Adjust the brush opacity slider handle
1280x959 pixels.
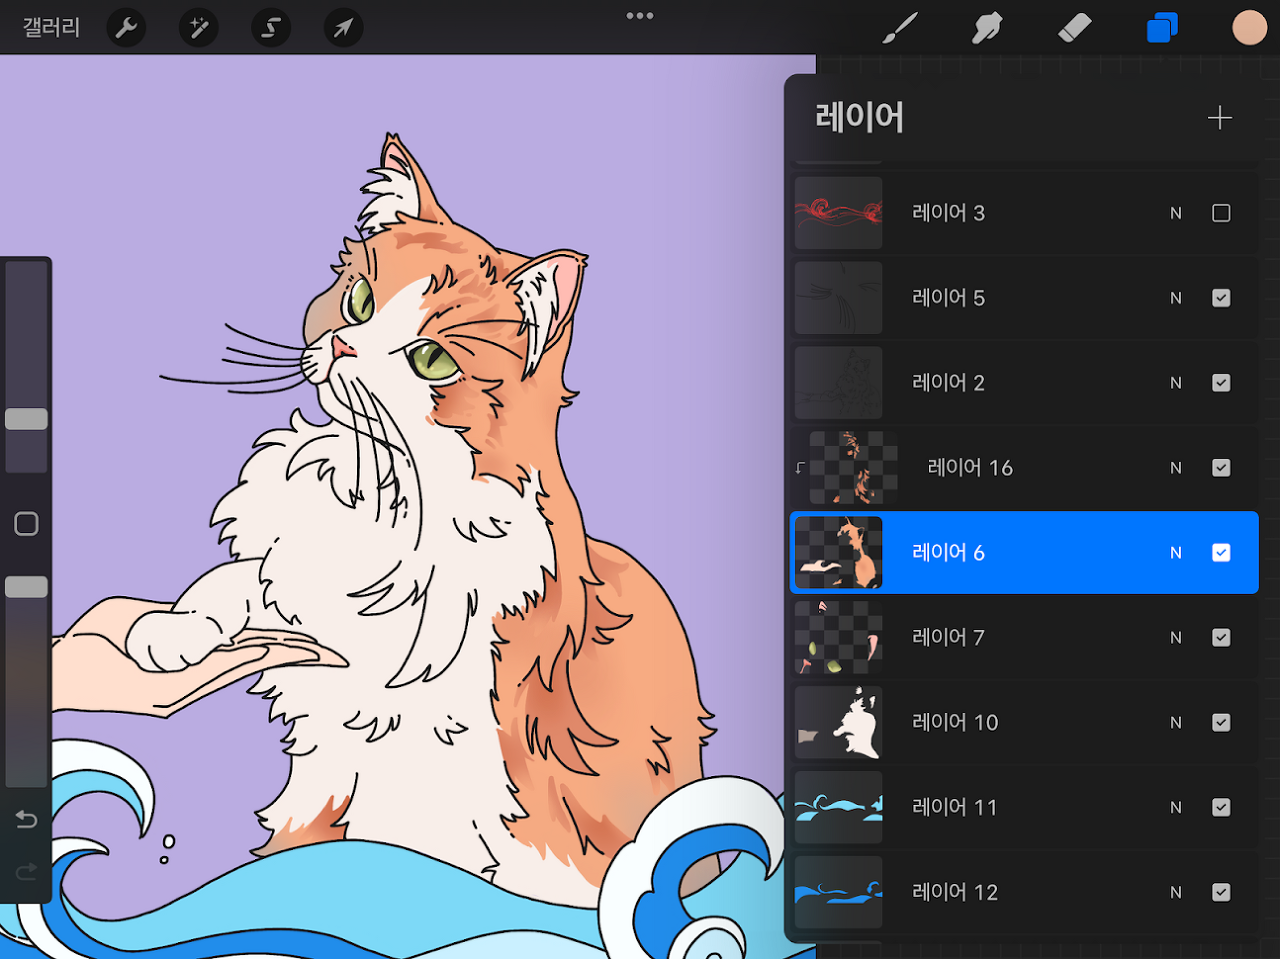click(x=26, y=587)
